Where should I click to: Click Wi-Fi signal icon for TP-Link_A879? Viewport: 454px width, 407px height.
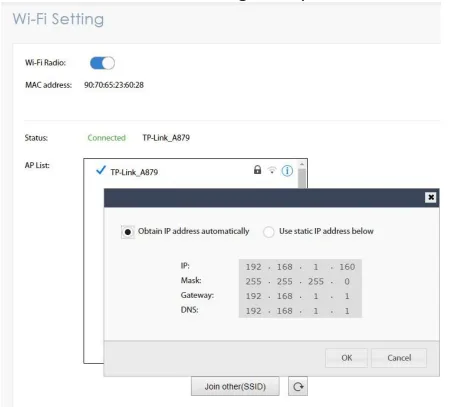272,170
